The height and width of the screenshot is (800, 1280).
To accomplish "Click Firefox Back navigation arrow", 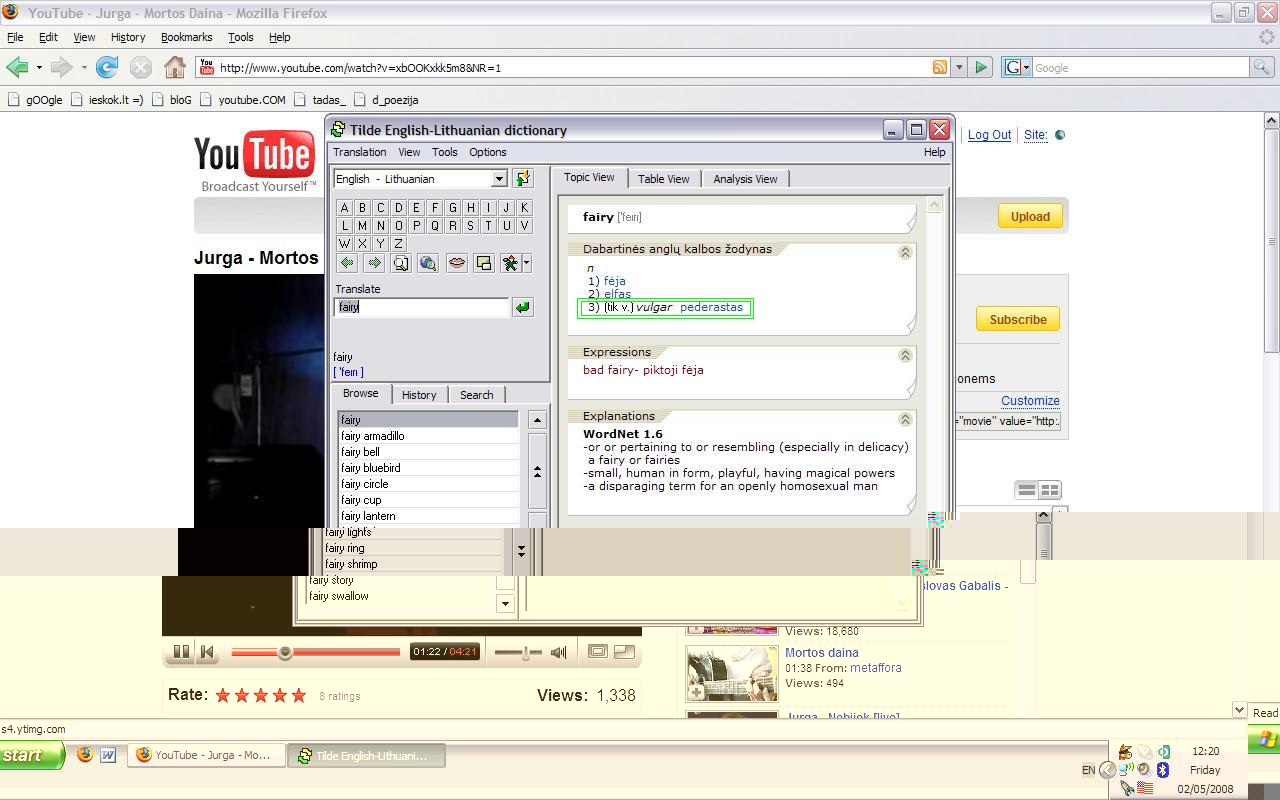I will [x=17, y=67].
